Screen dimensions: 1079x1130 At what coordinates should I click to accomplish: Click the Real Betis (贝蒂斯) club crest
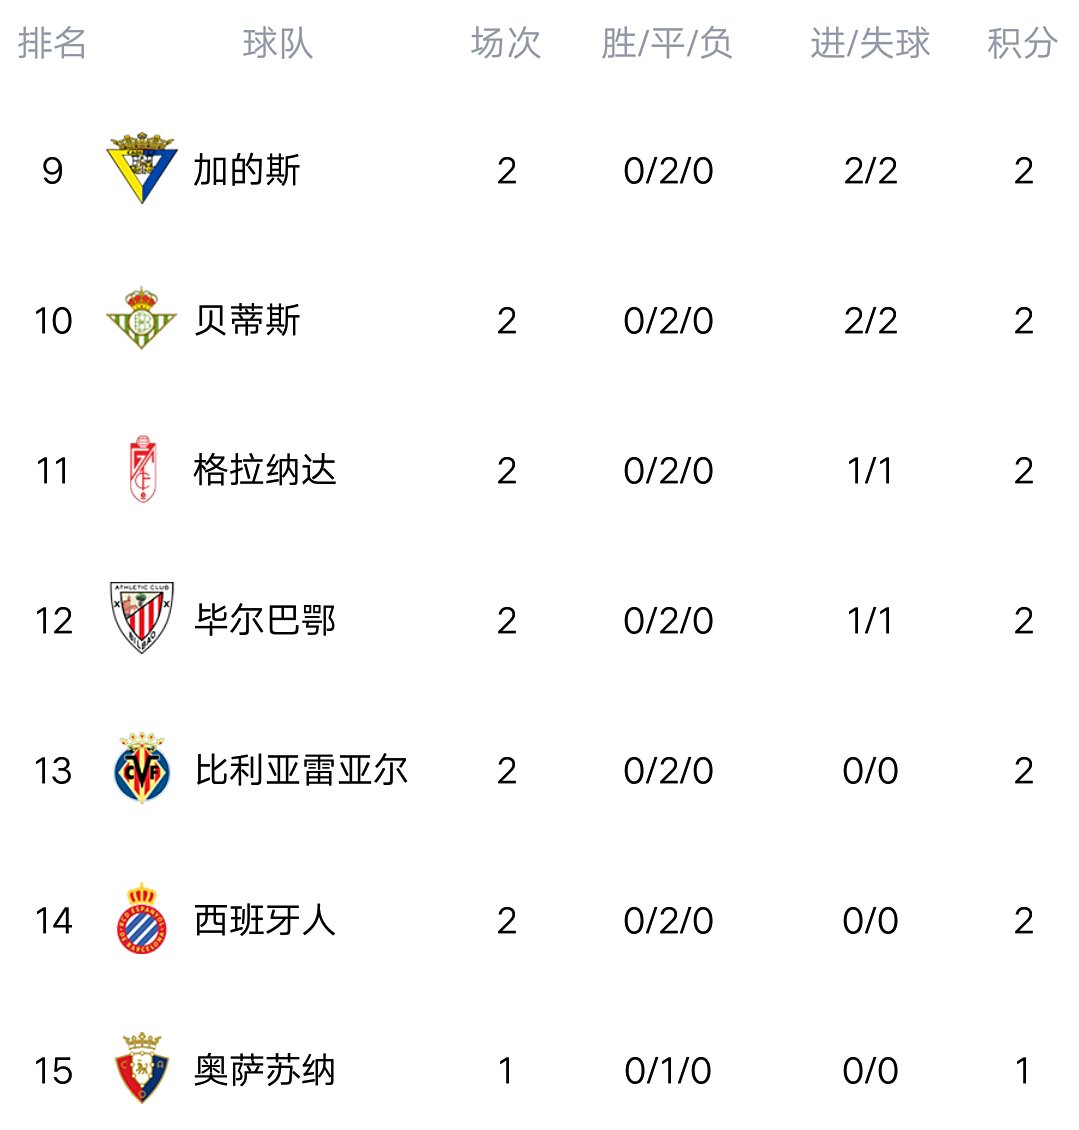(x=141, y=319)
